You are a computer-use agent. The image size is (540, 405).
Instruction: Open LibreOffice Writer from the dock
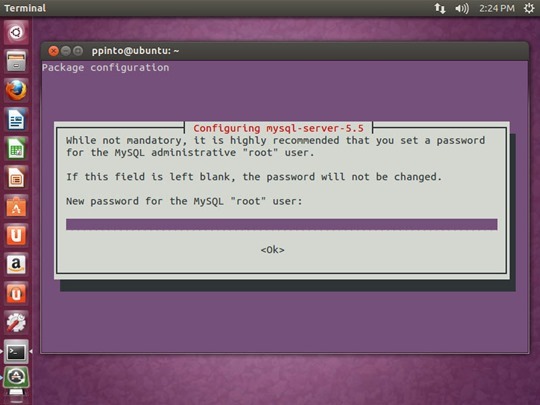click(x=16, y=120)
